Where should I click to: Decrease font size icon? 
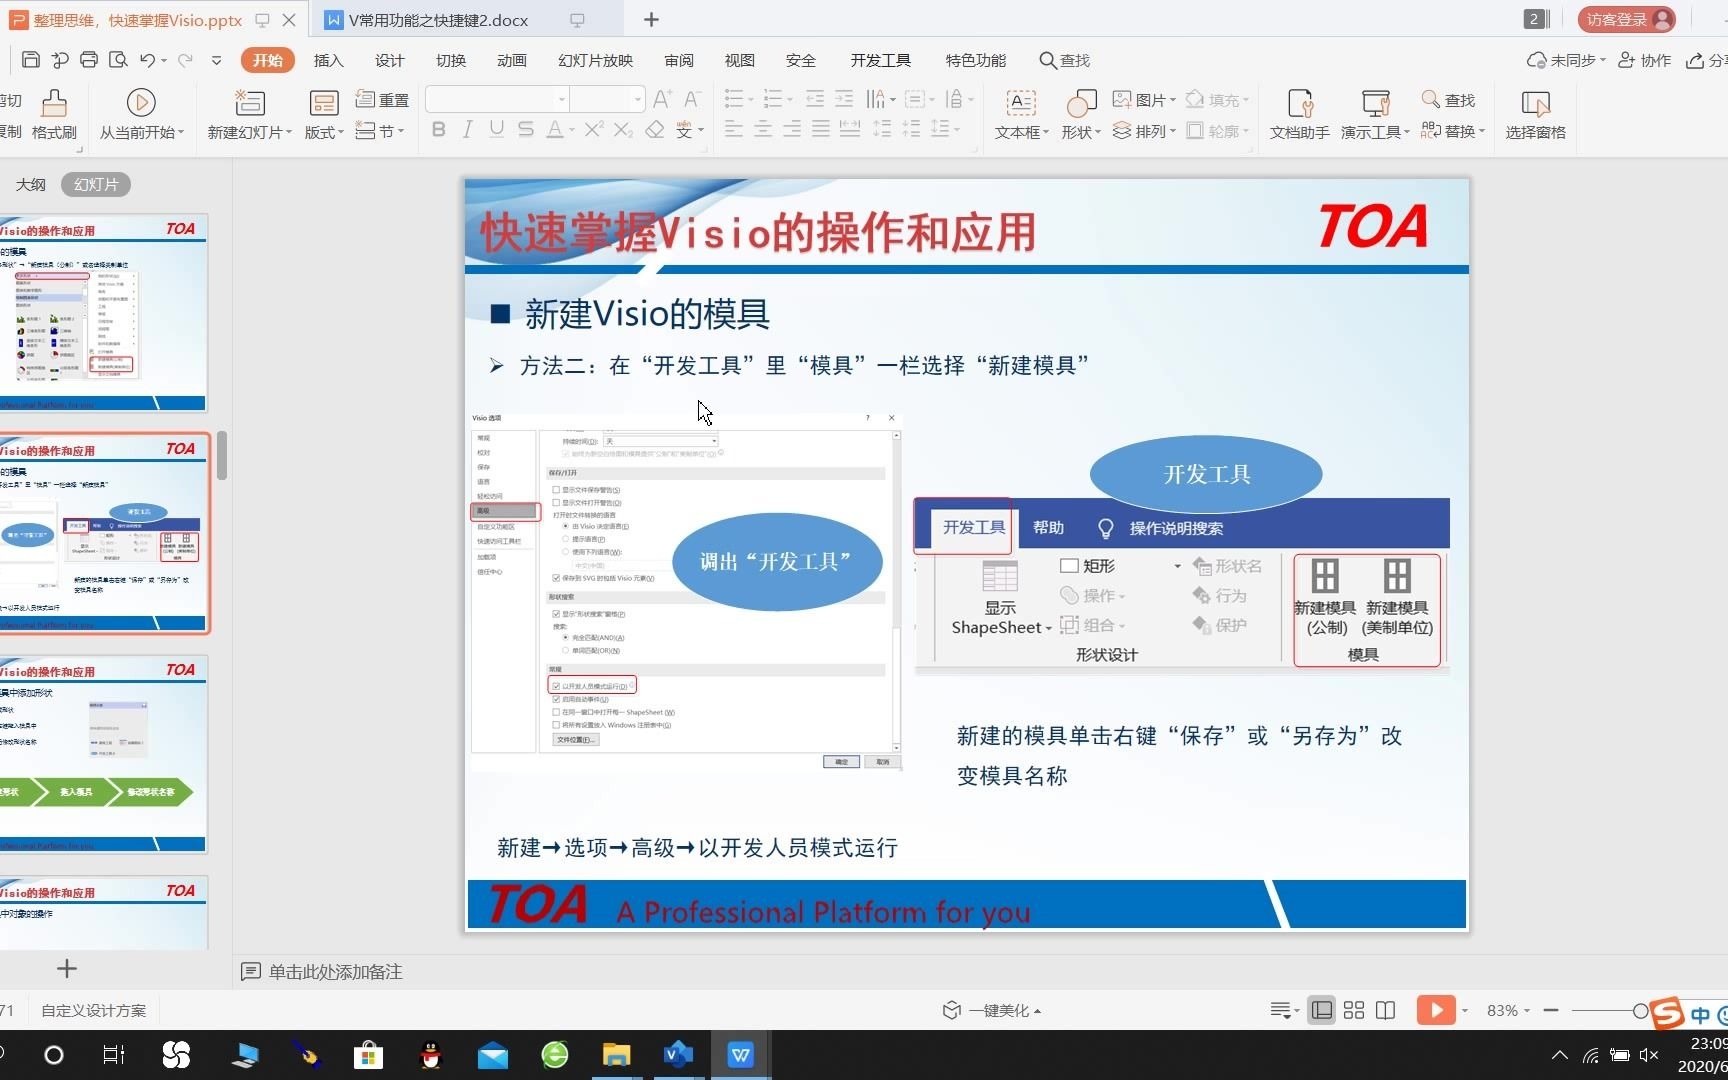click(x=691, y=99)
